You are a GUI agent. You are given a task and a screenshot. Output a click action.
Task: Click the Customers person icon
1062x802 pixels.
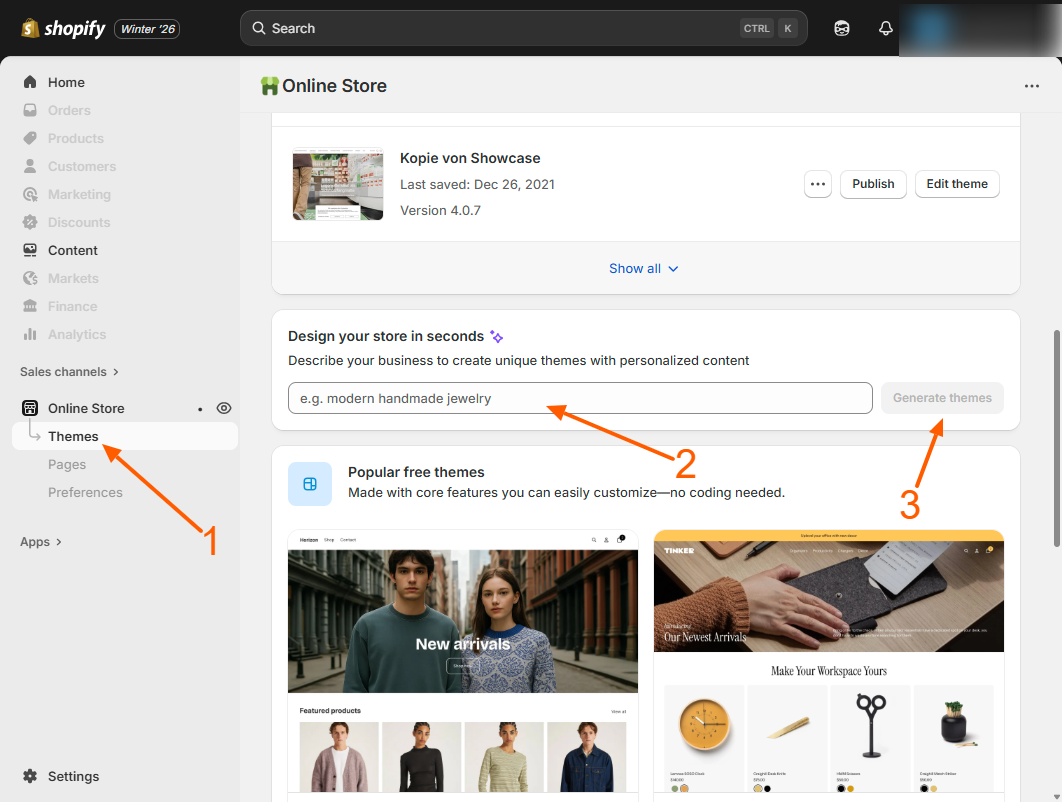point(30,166)
